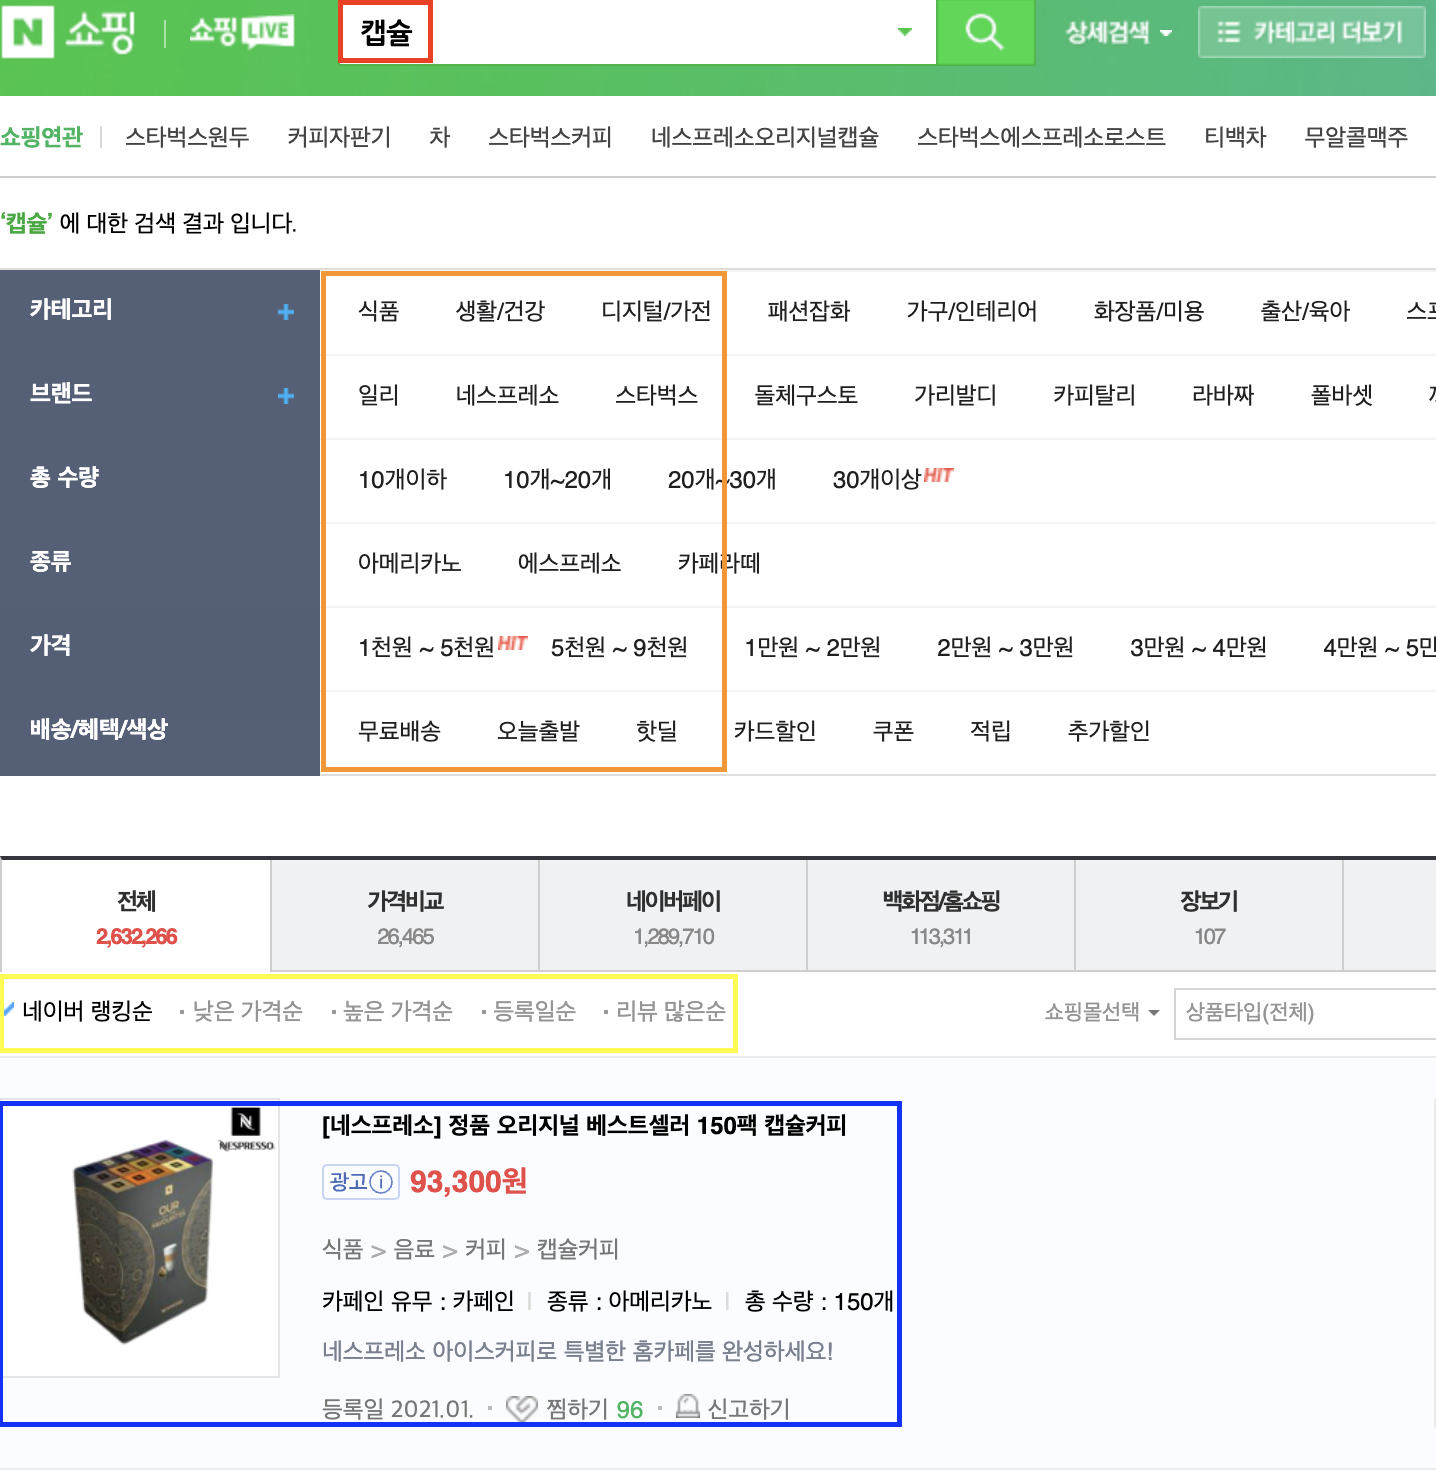Select 패션잡화 category filter
The image size is (1436, 1470).
pyautogui.click(x=809, y=311)
